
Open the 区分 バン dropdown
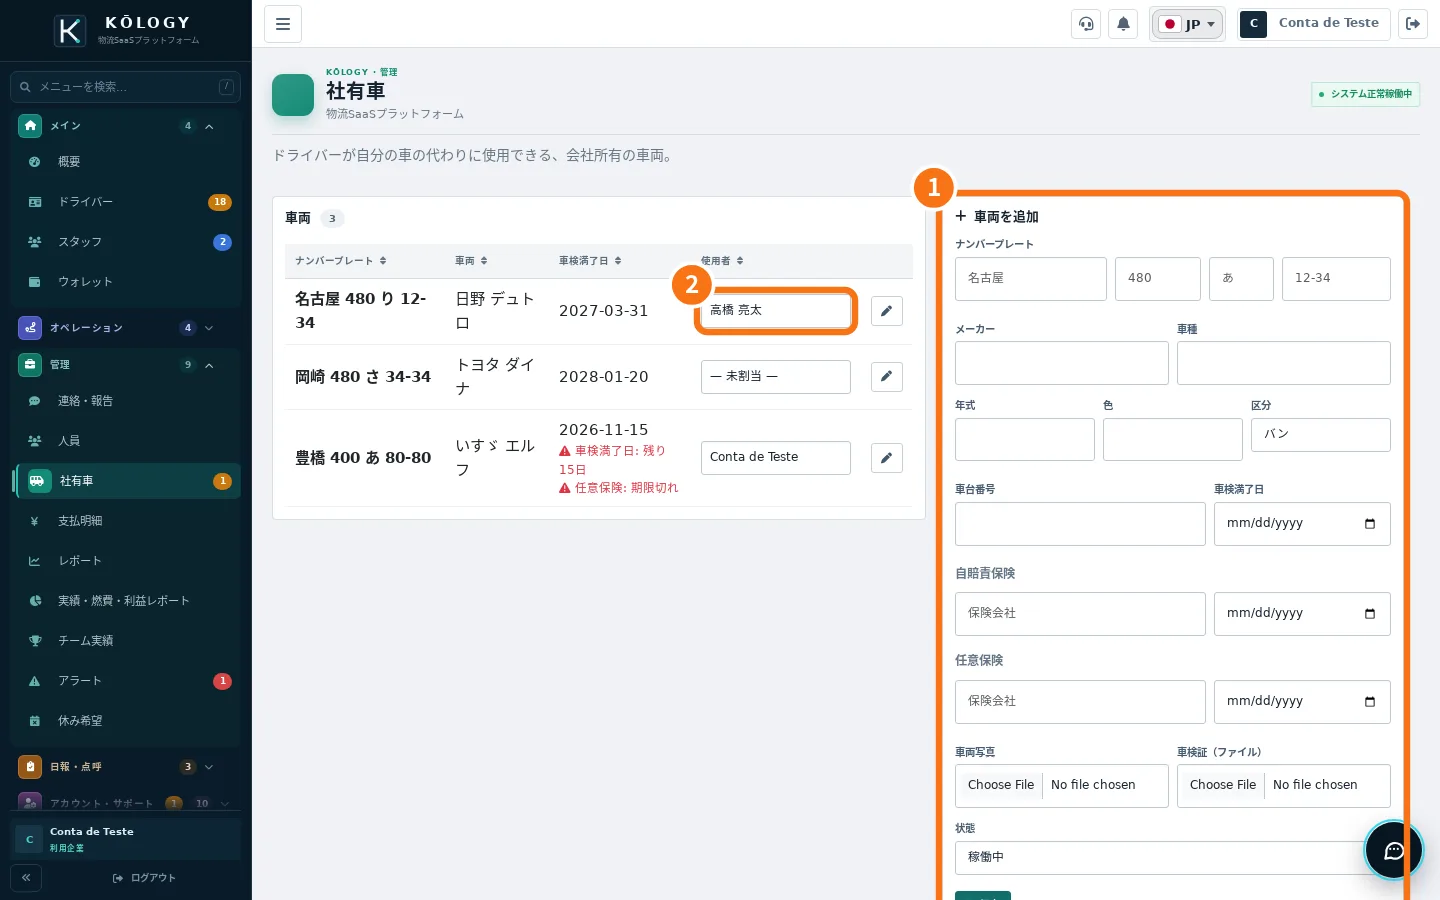click(1320, 435)
